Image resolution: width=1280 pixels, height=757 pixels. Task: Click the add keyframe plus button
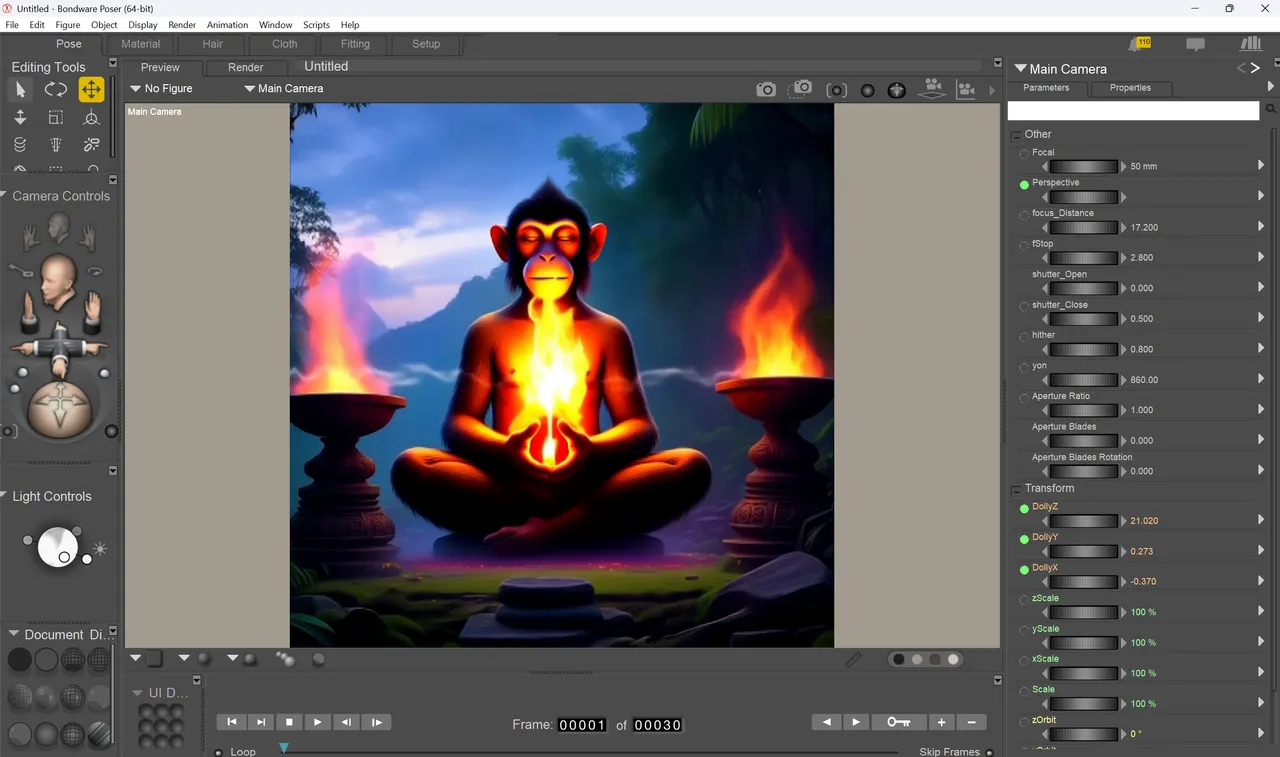pos(941,722)
